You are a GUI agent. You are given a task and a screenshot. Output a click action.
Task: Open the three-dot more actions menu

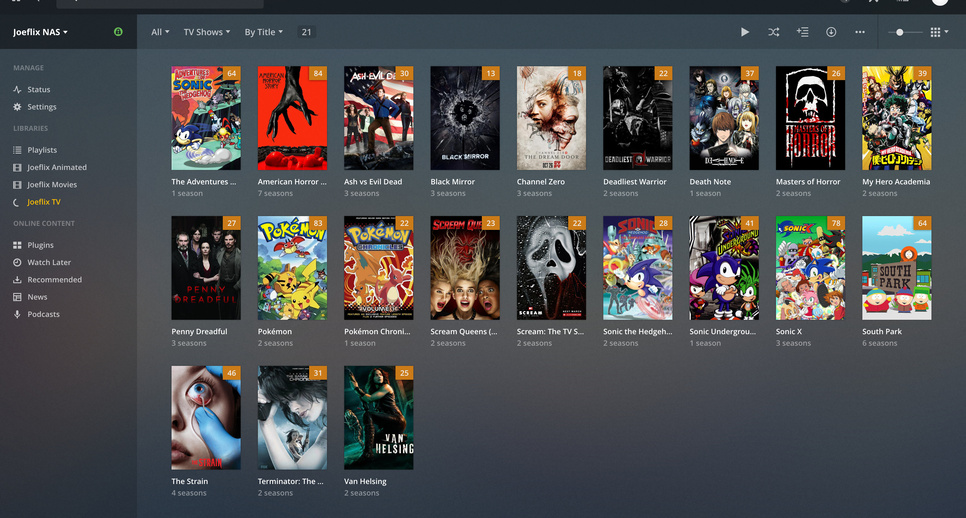[x=860, y=32]
